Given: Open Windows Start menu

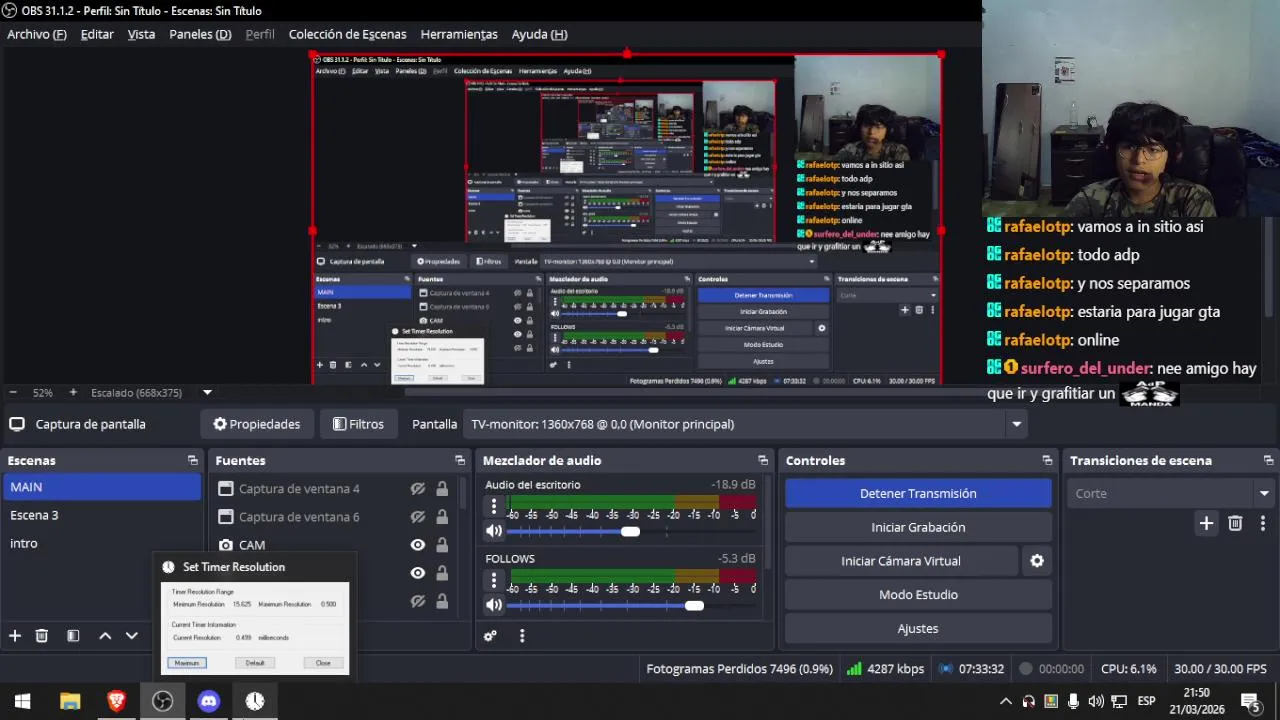Looking at the screenshot, I should 23,701.
